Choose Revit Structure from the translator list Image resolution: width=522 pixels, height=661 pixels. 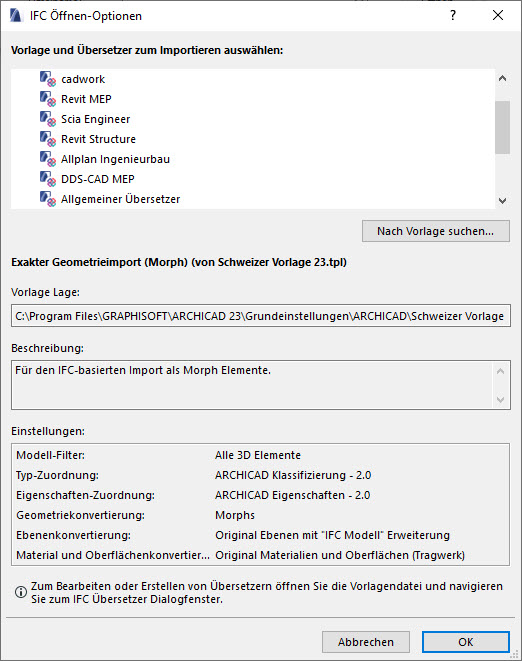pyautogui.click(x=99, y=139)
